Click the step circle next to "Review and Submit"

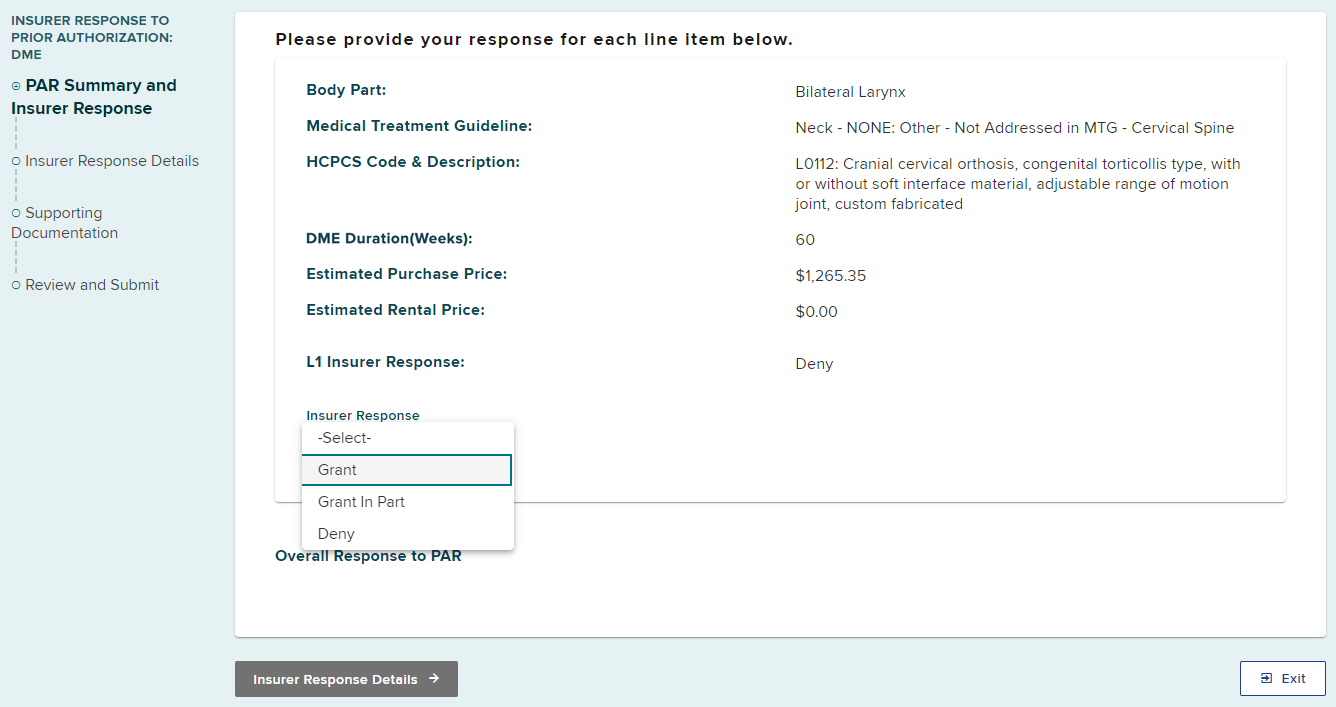pos(15,284)
